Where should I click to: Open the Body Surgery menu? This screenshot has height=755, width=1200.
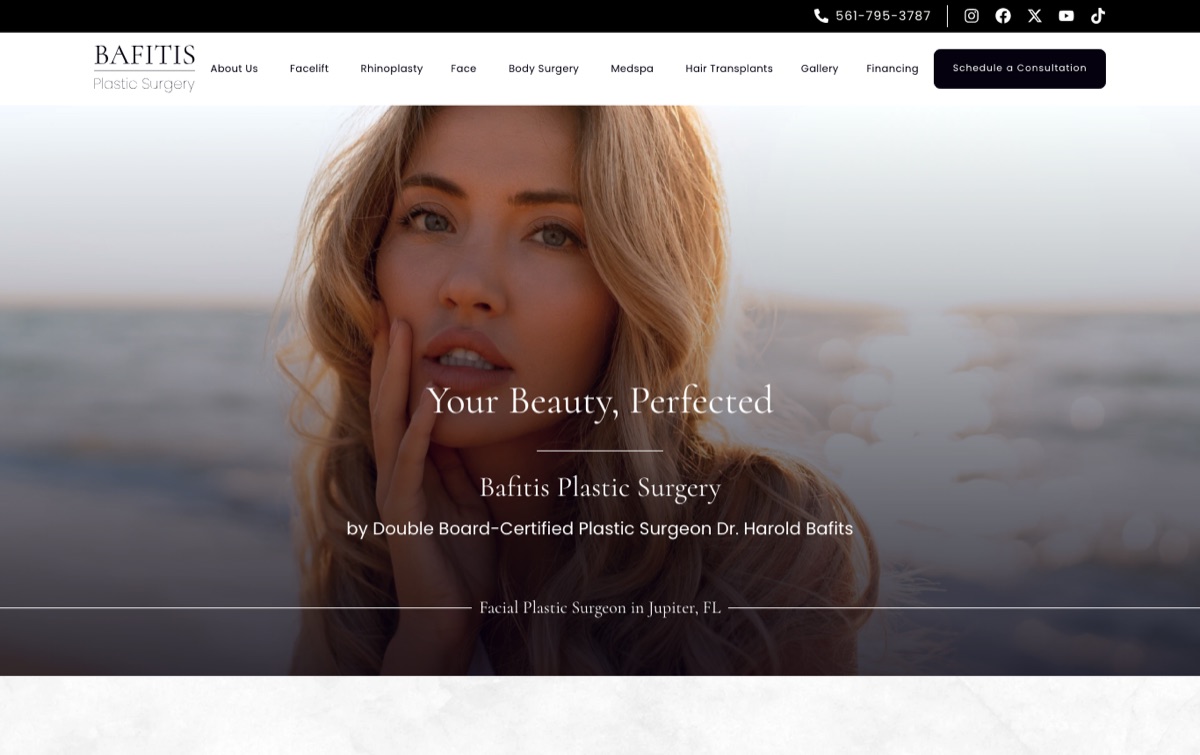(x=543, y=69)
